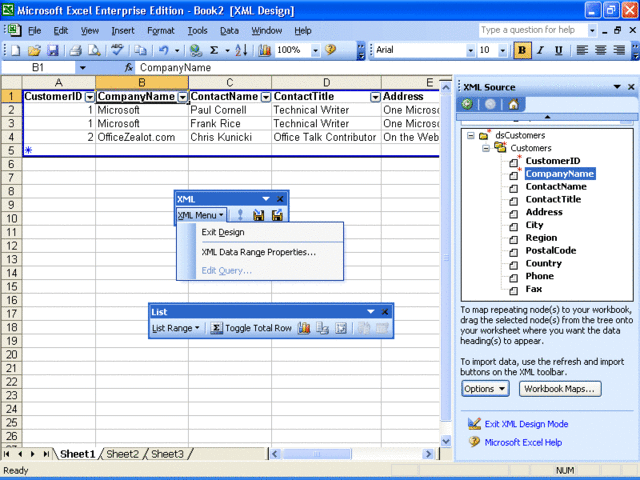Click the Refresh XML Data icon in XML toolbar
The height and width of the screenshot is (480, 640).
(240, 215)
